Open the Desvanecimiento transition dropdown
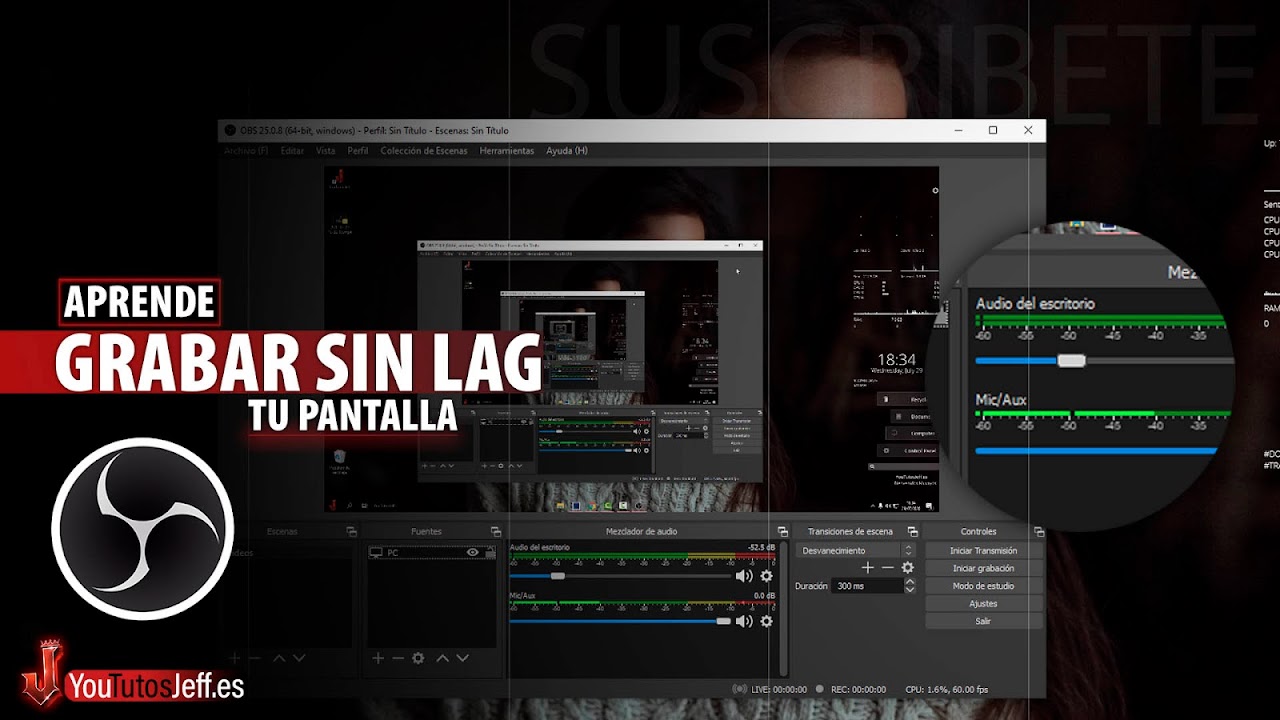The width and height of the screenshot is (1280, 720). point(856,550)
